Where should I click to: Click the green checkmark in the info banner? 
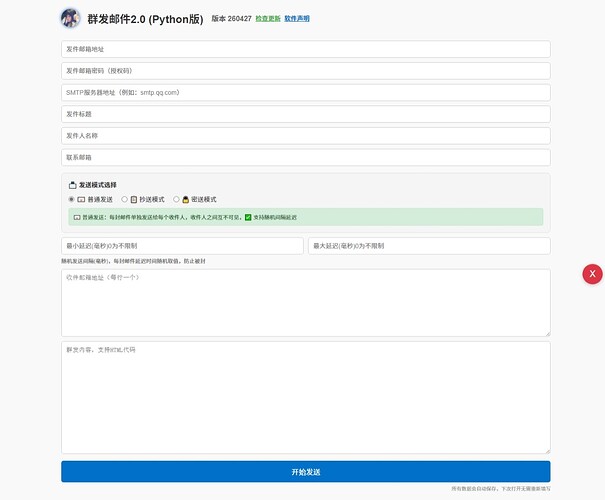point(248,217)
